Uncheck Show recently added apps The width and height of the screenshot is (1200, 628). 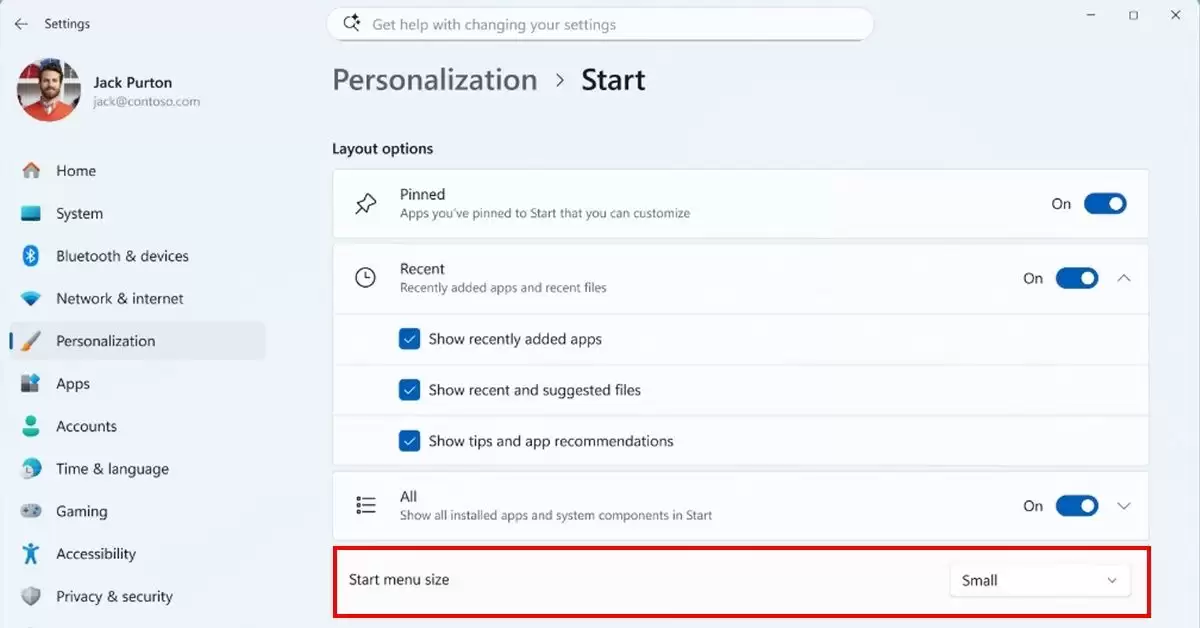tap(409, 339)
